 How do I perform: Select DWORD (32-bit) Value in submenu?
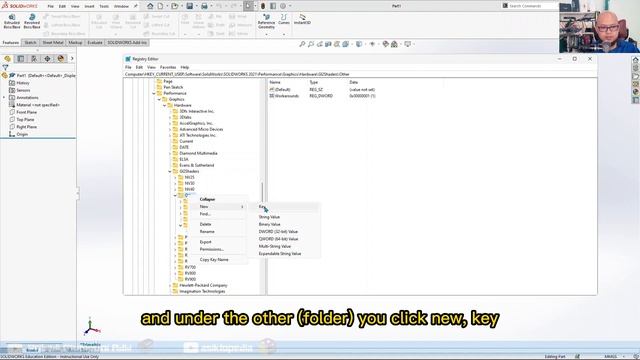click(x=278, y=232)
